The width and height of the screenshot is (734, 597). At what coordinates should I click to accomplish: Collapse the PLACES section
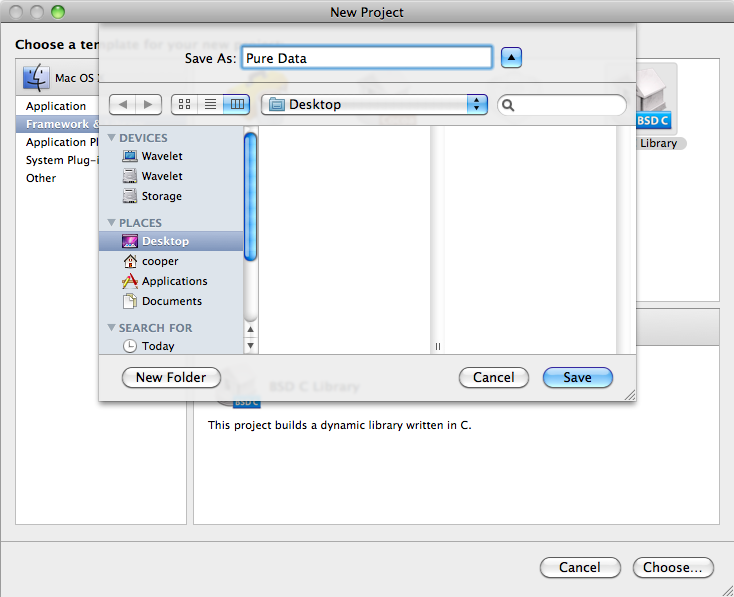(x=111, y=222)
